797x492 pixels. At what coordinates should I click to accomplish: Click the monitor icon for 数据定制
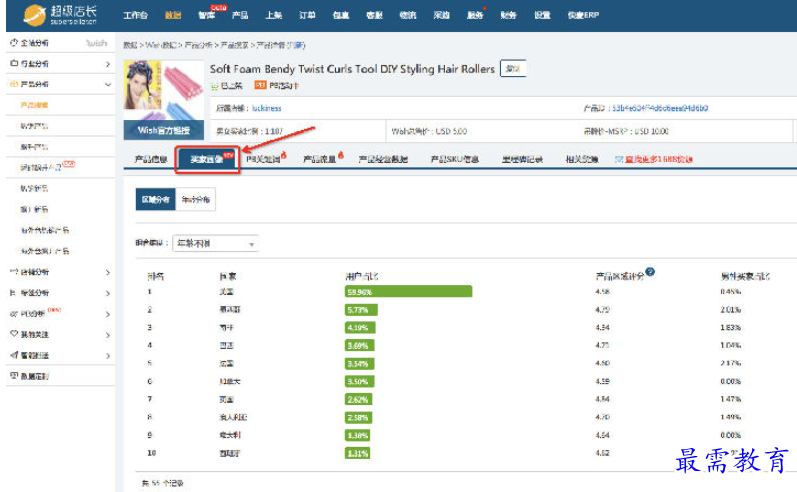(14, 376)
